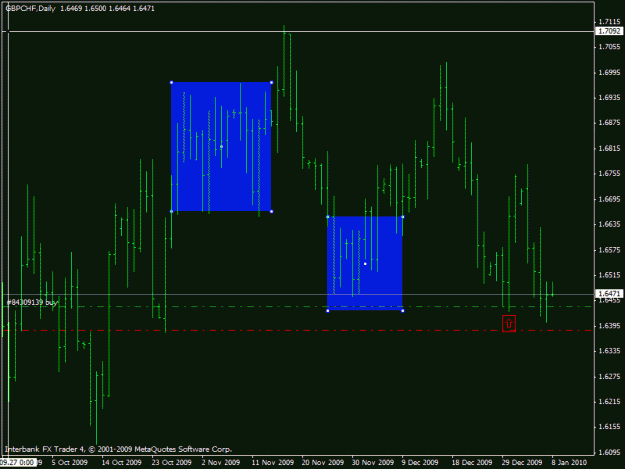Viewport: 625px width, 469px height.
Task: Click the 1.6695 price axis label
Action: click(x=609, y=199)
